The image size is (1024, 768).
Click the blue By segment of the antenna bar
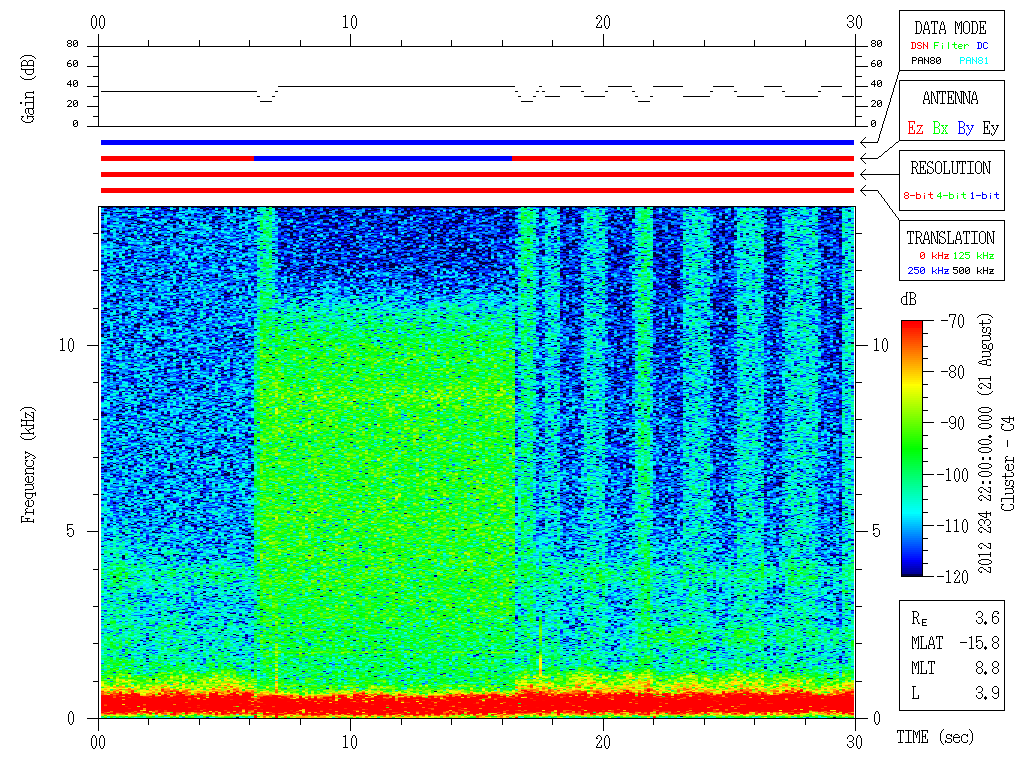(383, 158)
